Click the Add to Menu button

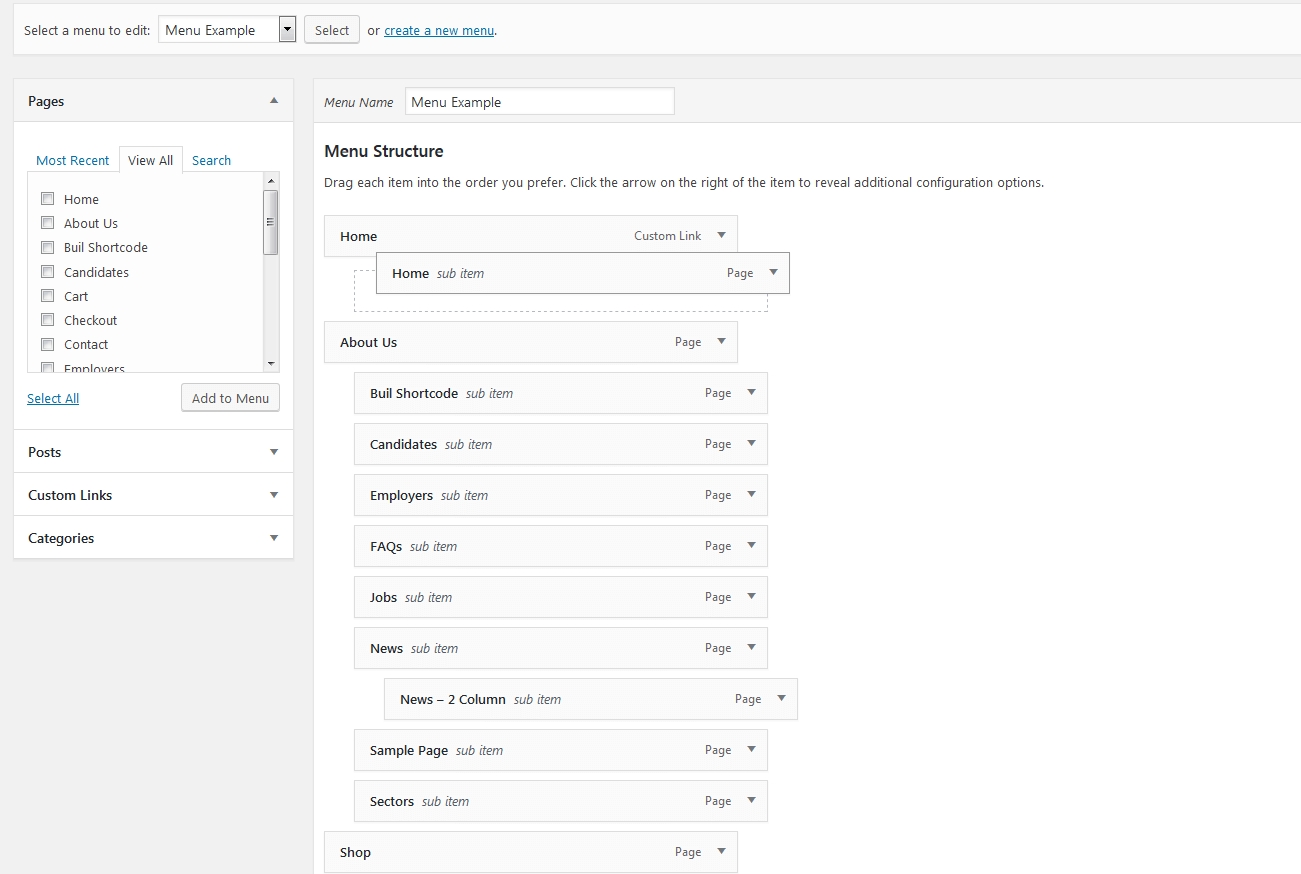pyautogui.click(x=230, y=398)
